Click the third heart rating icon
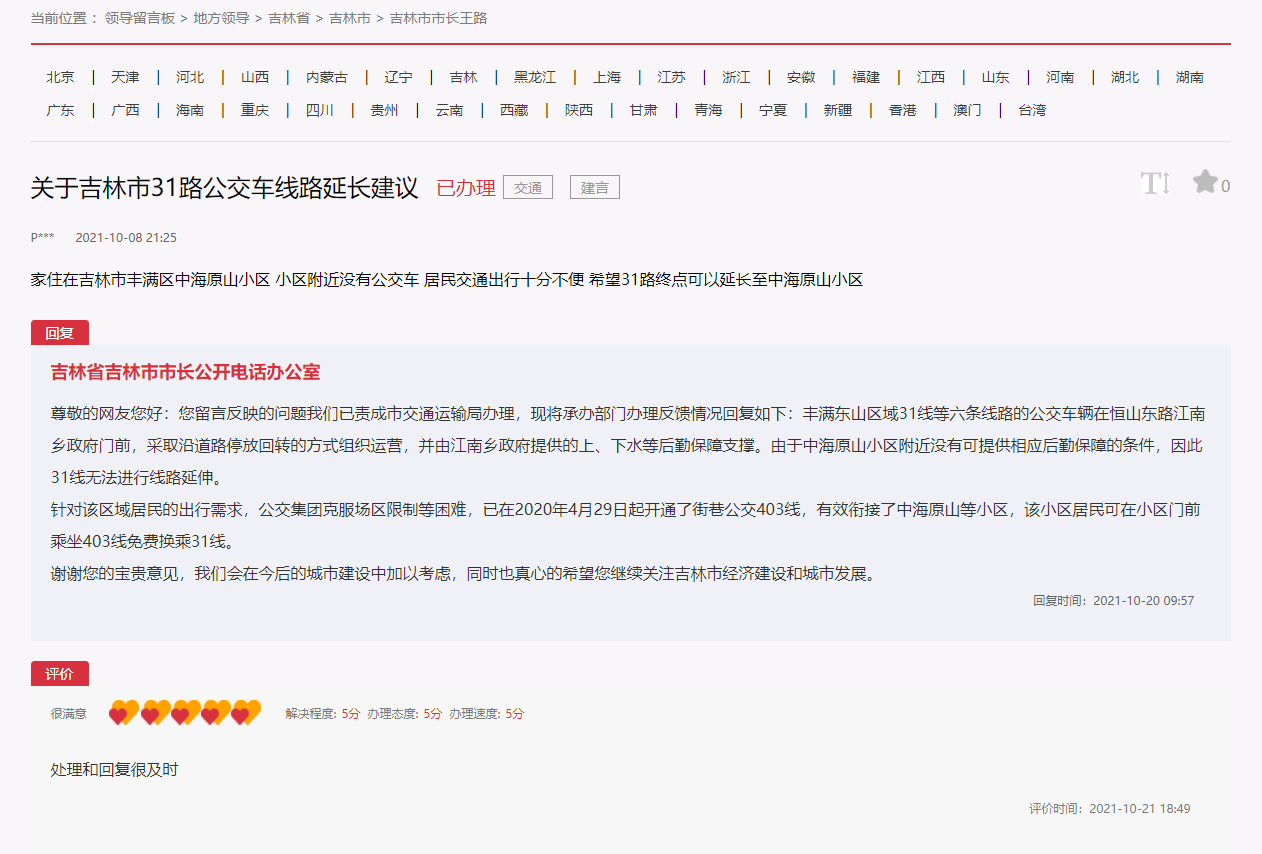The width and height of the screenshot is (1262, 854). pos(185,713)
